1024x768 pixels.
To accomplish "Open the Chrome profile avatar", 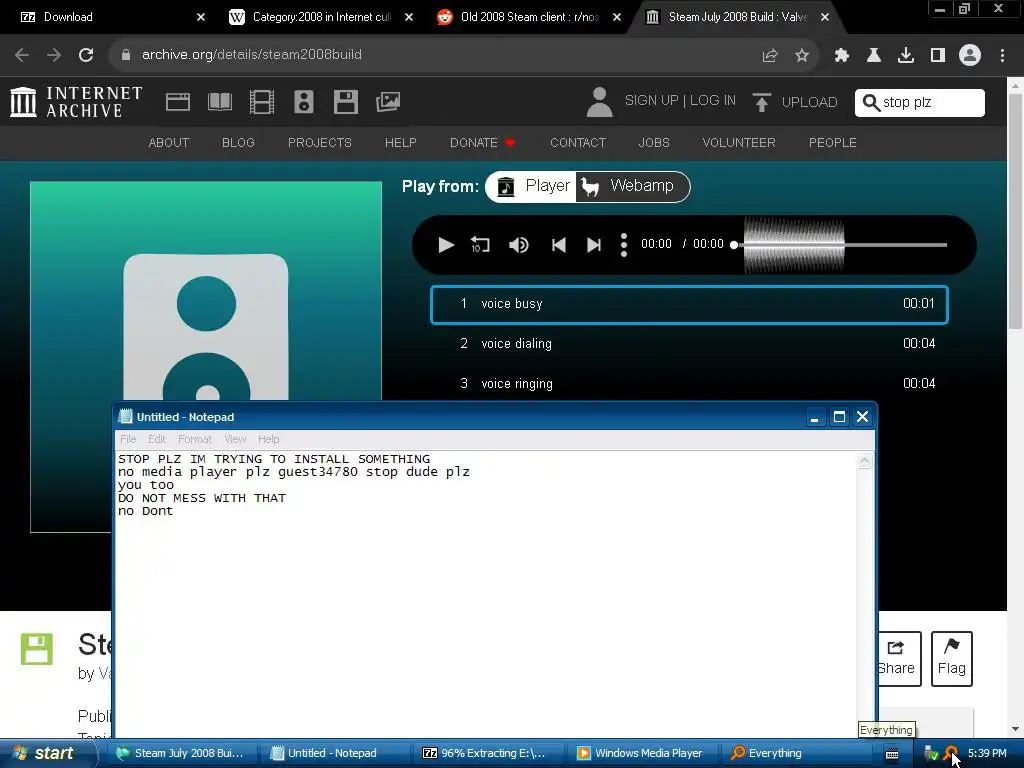I will pyautogui.click(x=970, y=56).
